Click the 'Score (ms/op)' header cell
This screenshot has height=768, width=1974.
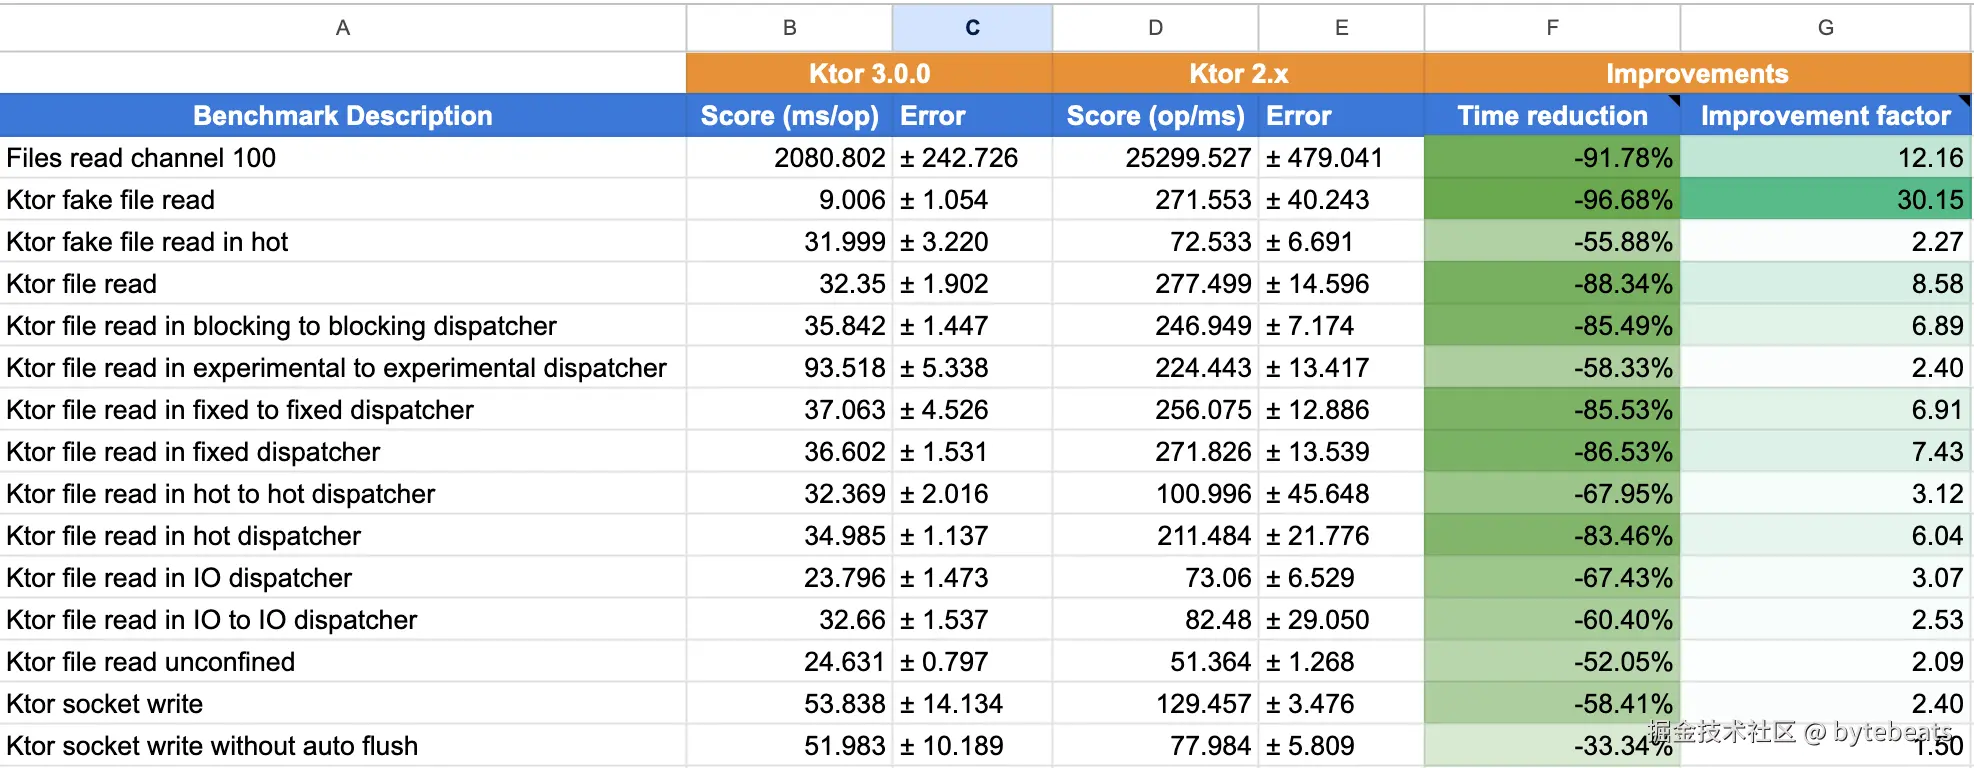789,116
